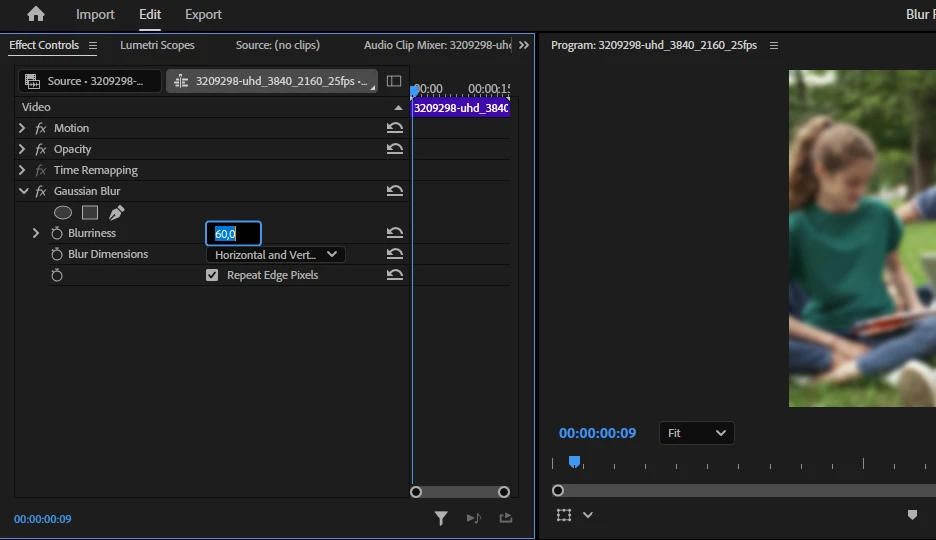Reset the Gaussian Blur effect
Viewport: 936px width, 540px height.
[x=395, y=191]
